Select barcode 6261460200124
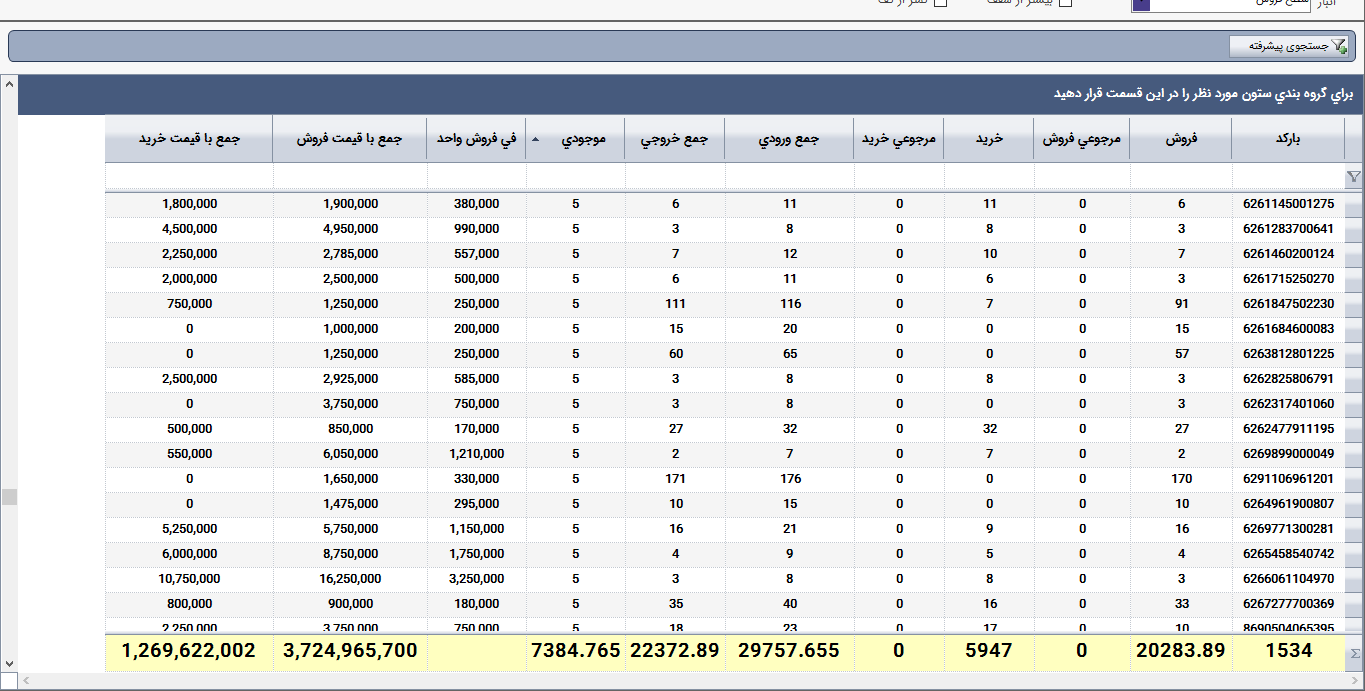1365x691 pixels. tap(1288, 254)
